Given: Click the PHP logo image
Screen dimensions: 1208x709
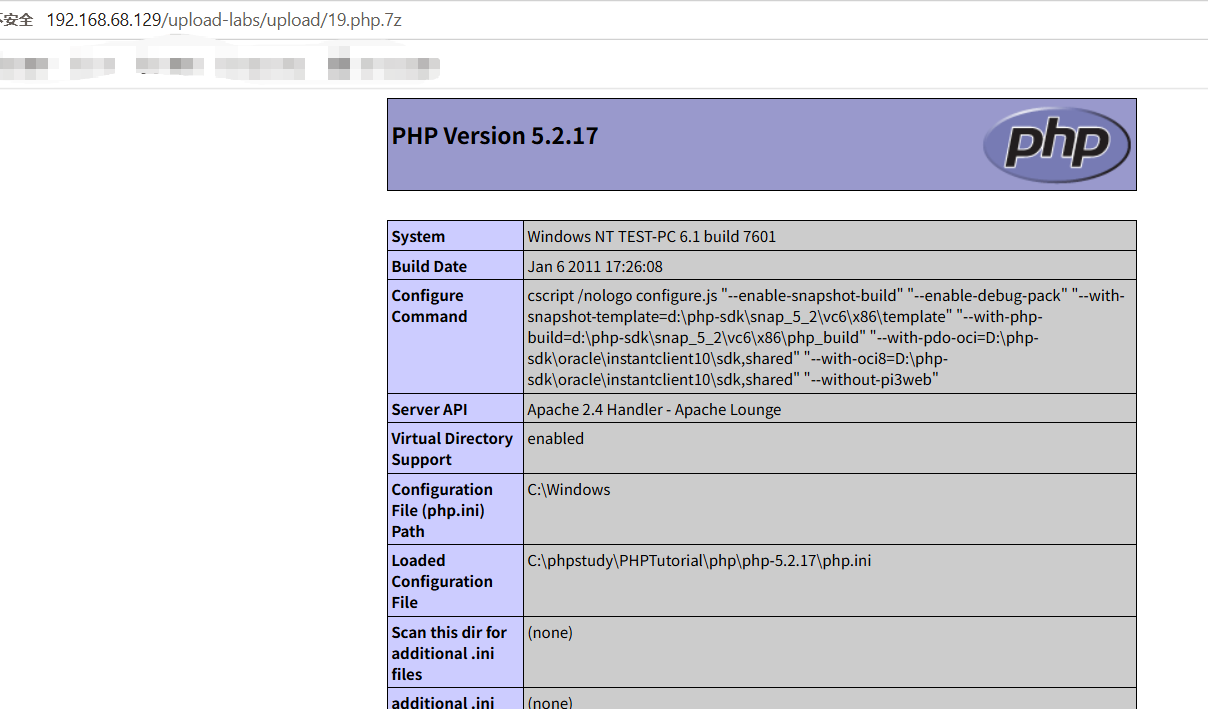Looking at the screenshot, I should (1056, 145).
